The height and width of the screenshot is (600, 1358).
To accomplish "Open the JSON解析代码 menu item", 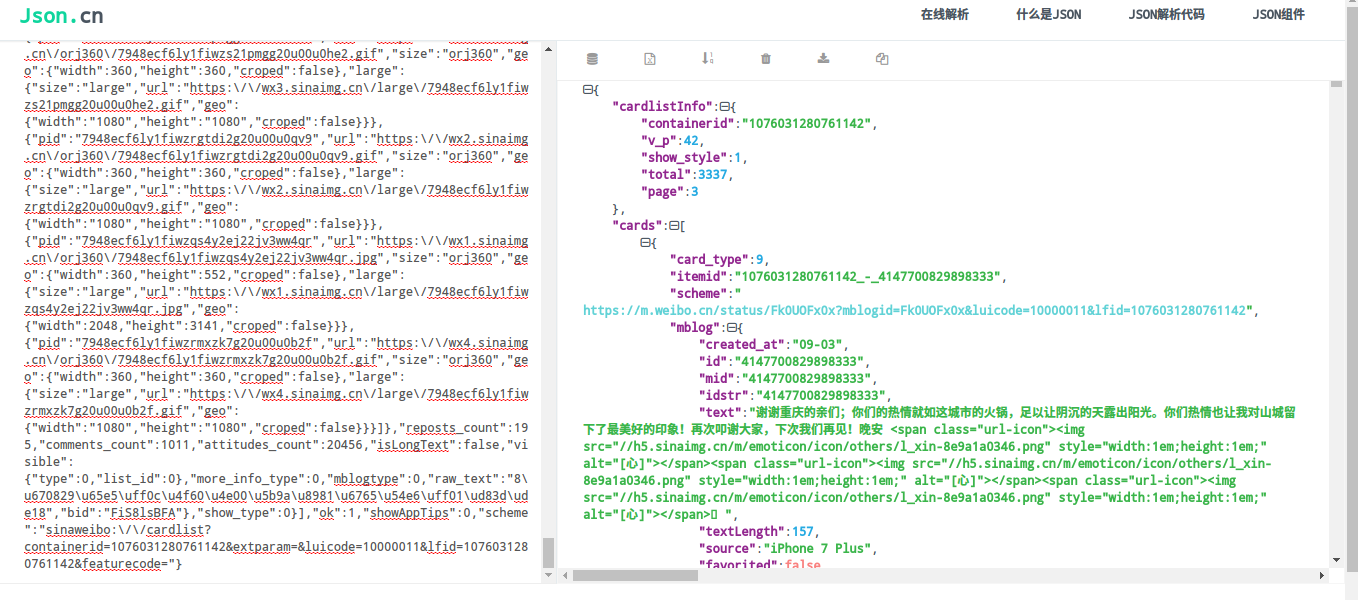I will [1167, 15].
